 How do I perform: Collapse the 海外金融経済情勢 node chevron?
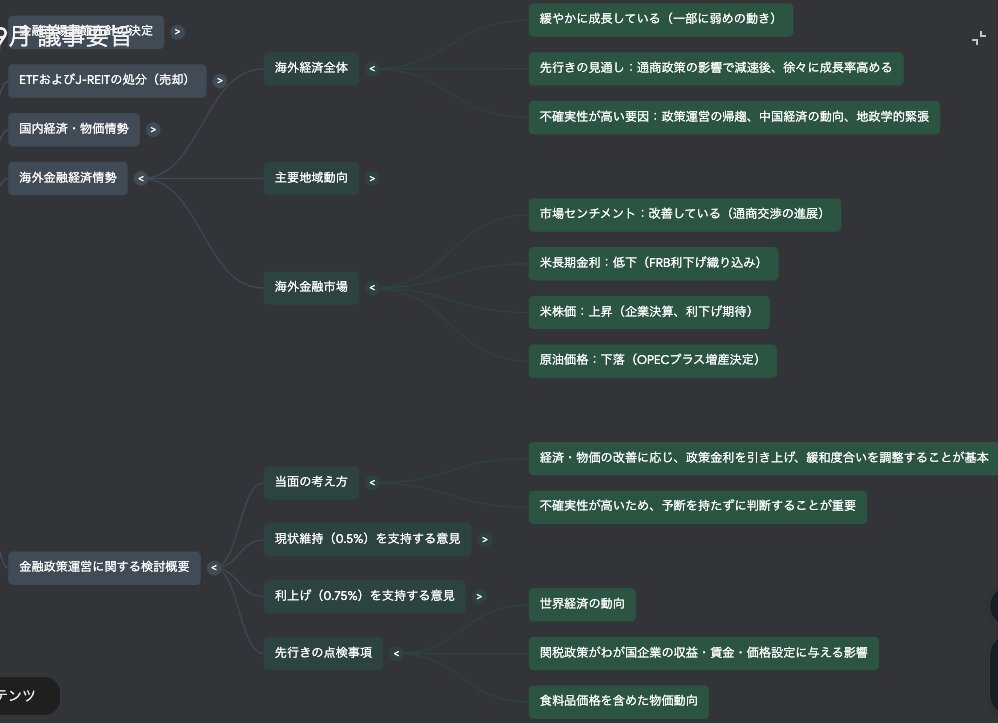(140, 179)
